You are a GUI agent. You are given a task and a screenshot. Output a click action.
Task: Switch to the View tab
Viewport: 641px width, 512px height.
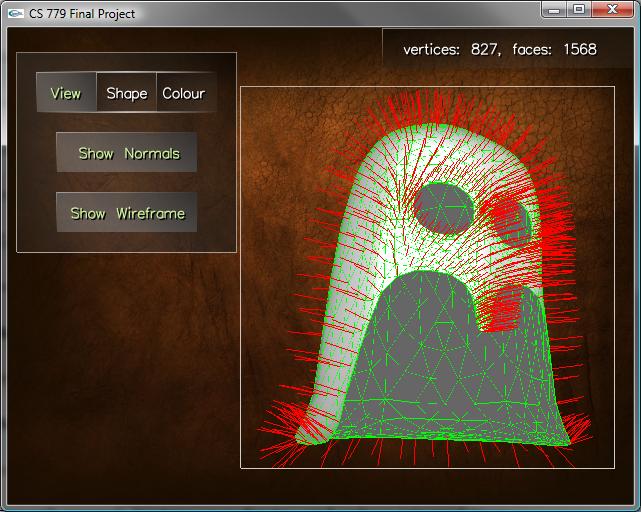[66, 93]
